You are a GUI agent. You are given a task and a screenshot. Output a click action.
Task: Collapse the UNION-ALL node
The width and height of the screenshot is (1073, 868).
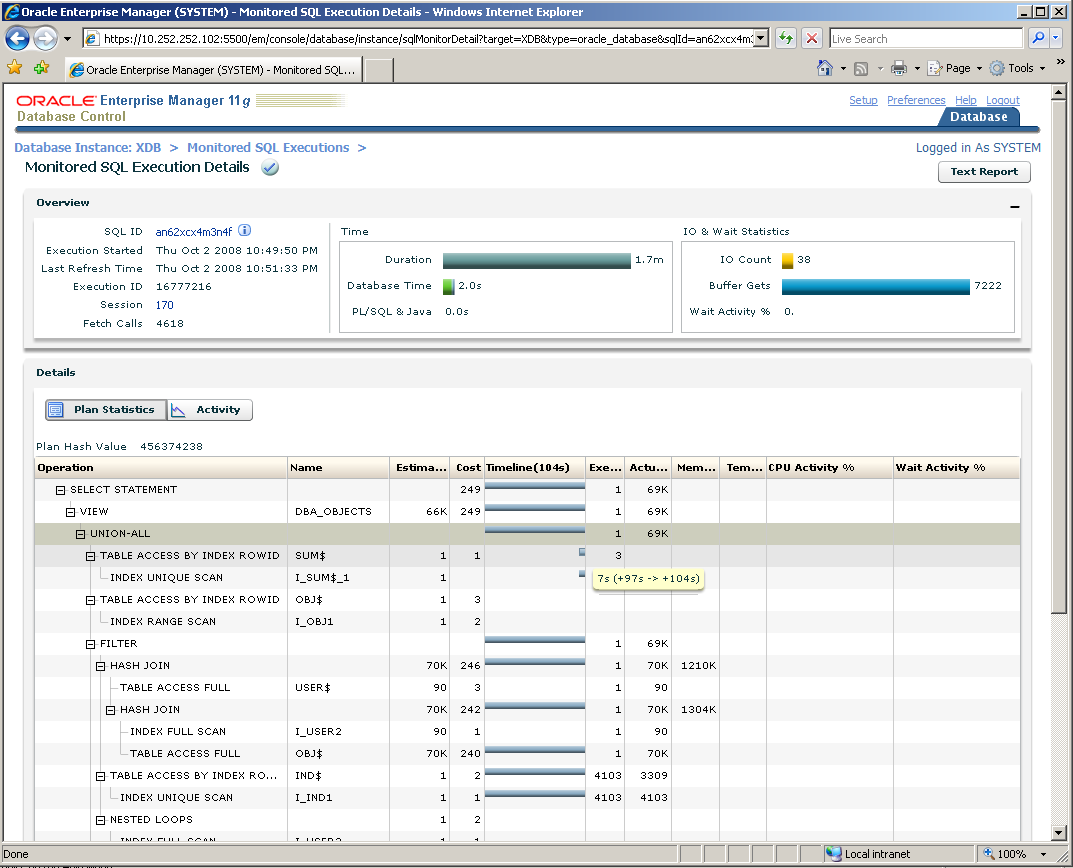pos(80,534)
